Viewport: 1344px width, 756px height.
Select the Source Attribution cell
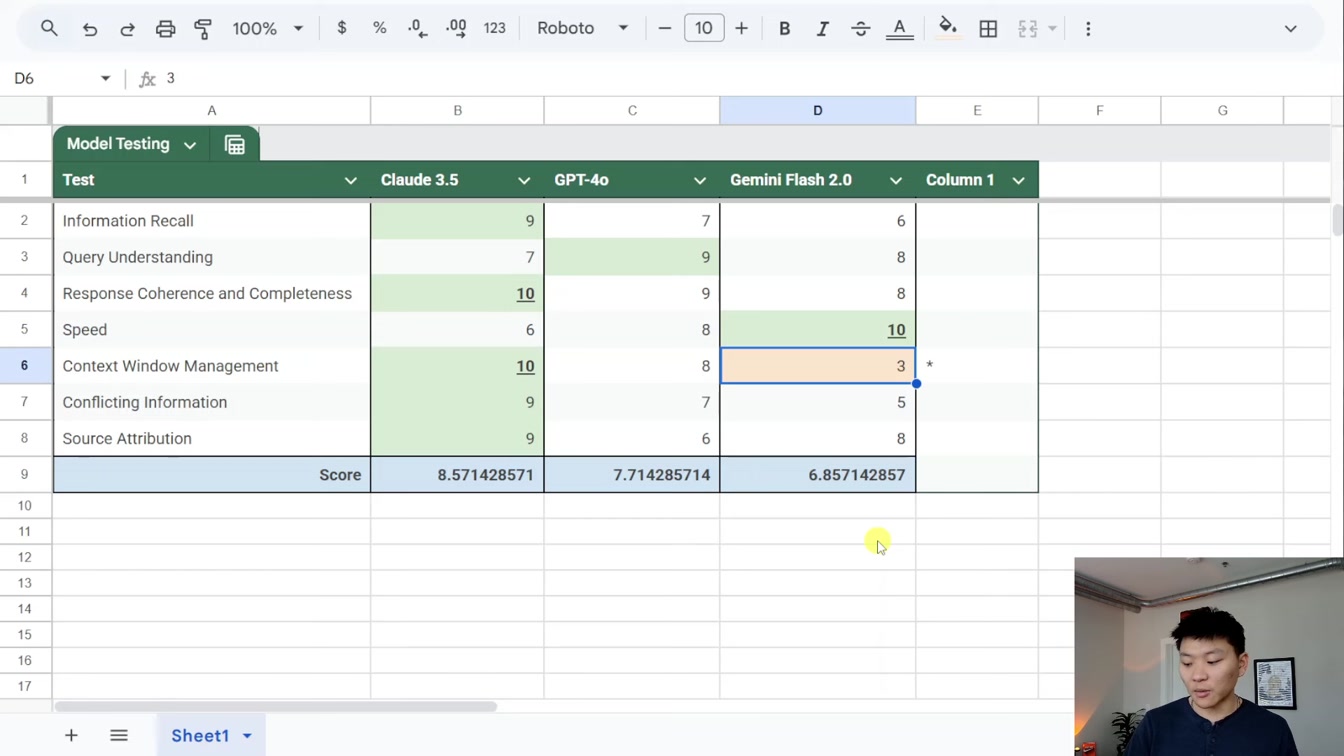pyautogui.click(x=211, y=438)
